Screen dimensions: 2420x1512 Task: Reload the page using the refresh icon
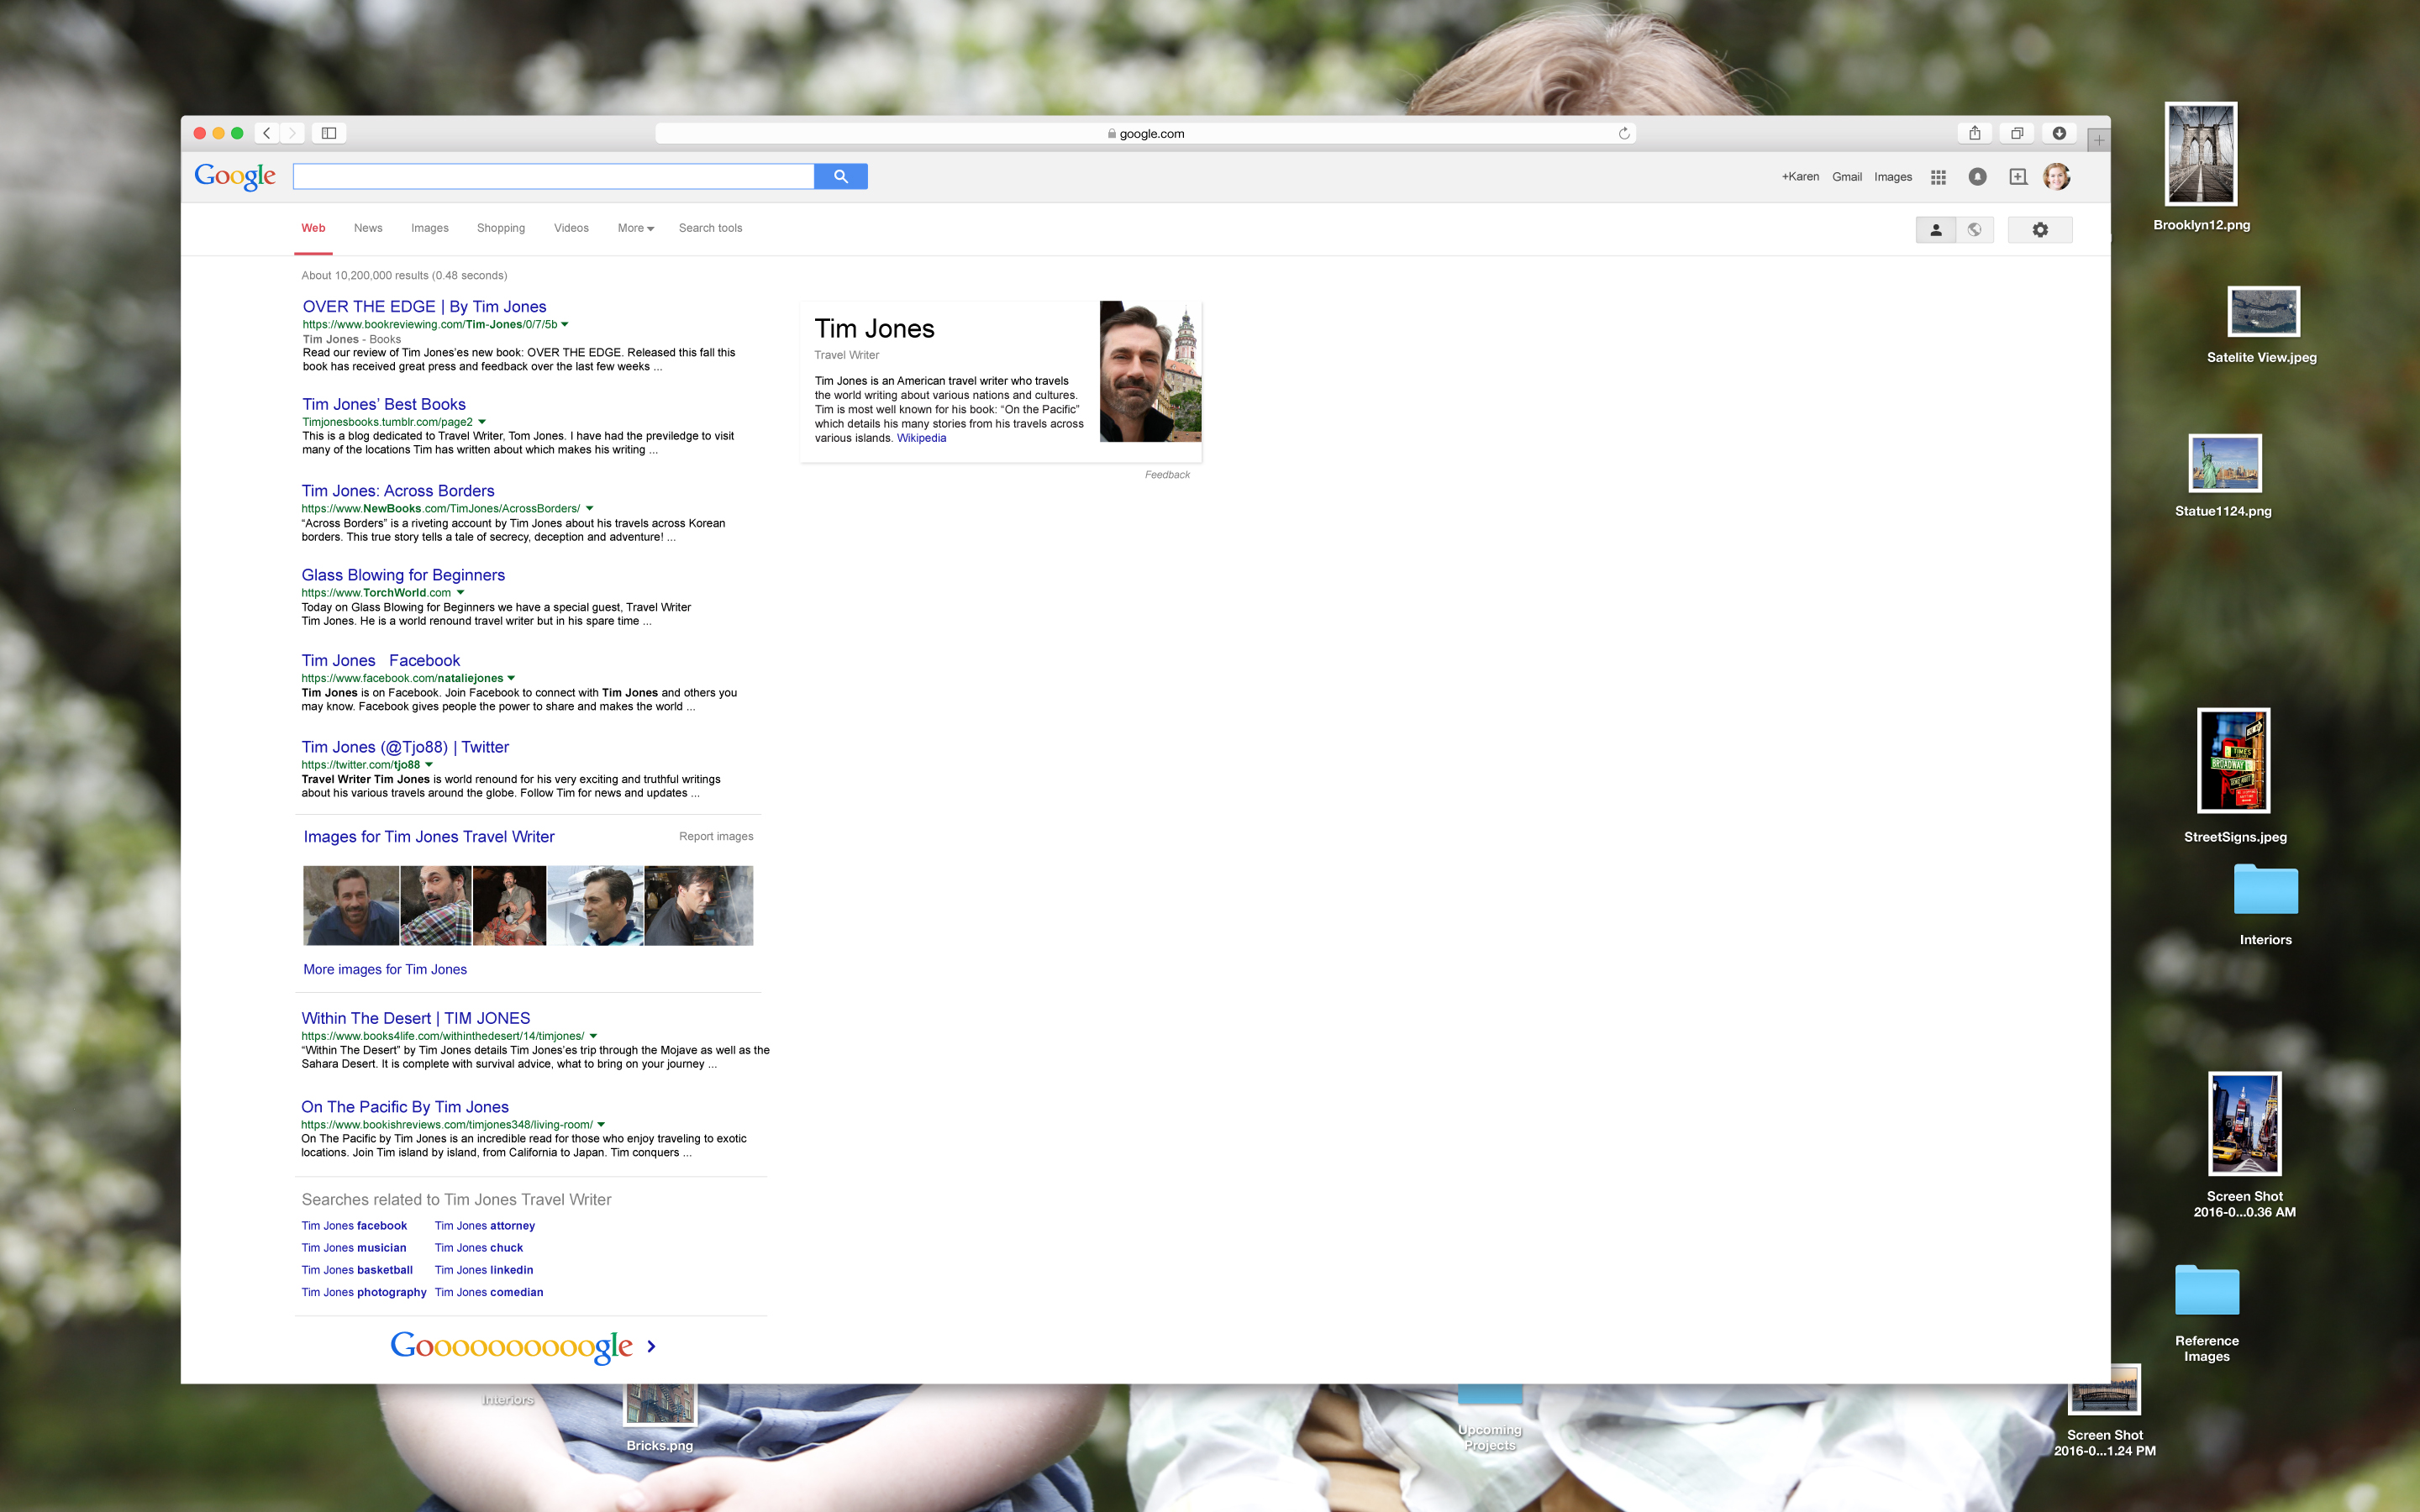pos(1624,133)
